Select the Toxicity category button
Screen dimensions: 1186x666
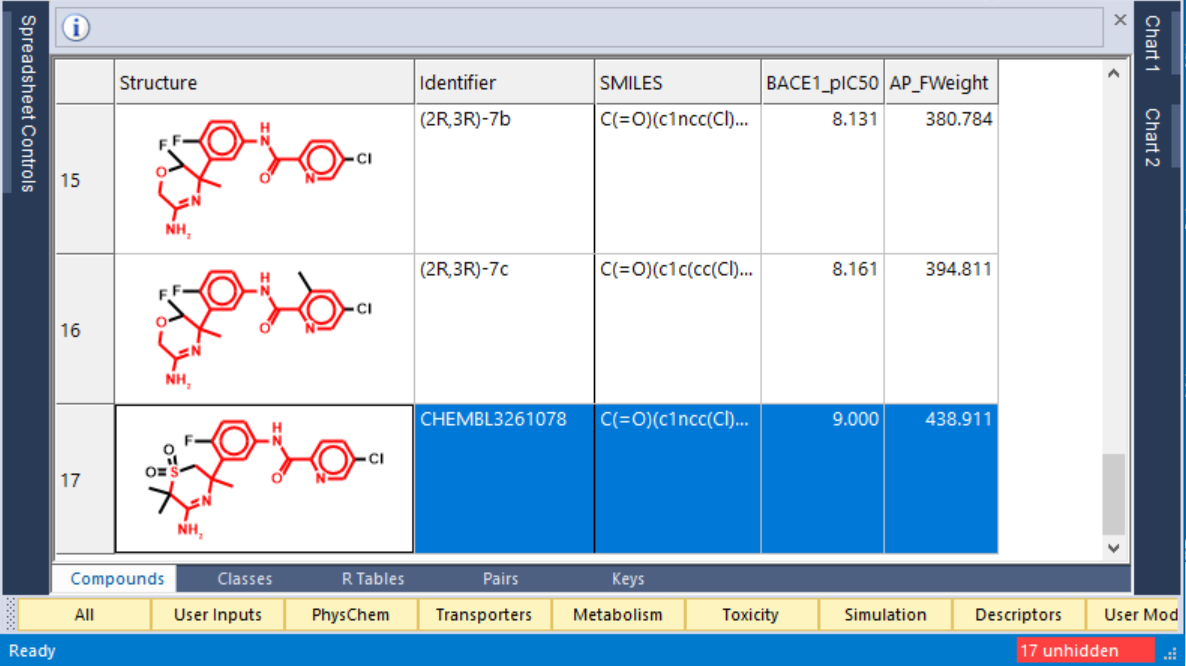point(751,615)
